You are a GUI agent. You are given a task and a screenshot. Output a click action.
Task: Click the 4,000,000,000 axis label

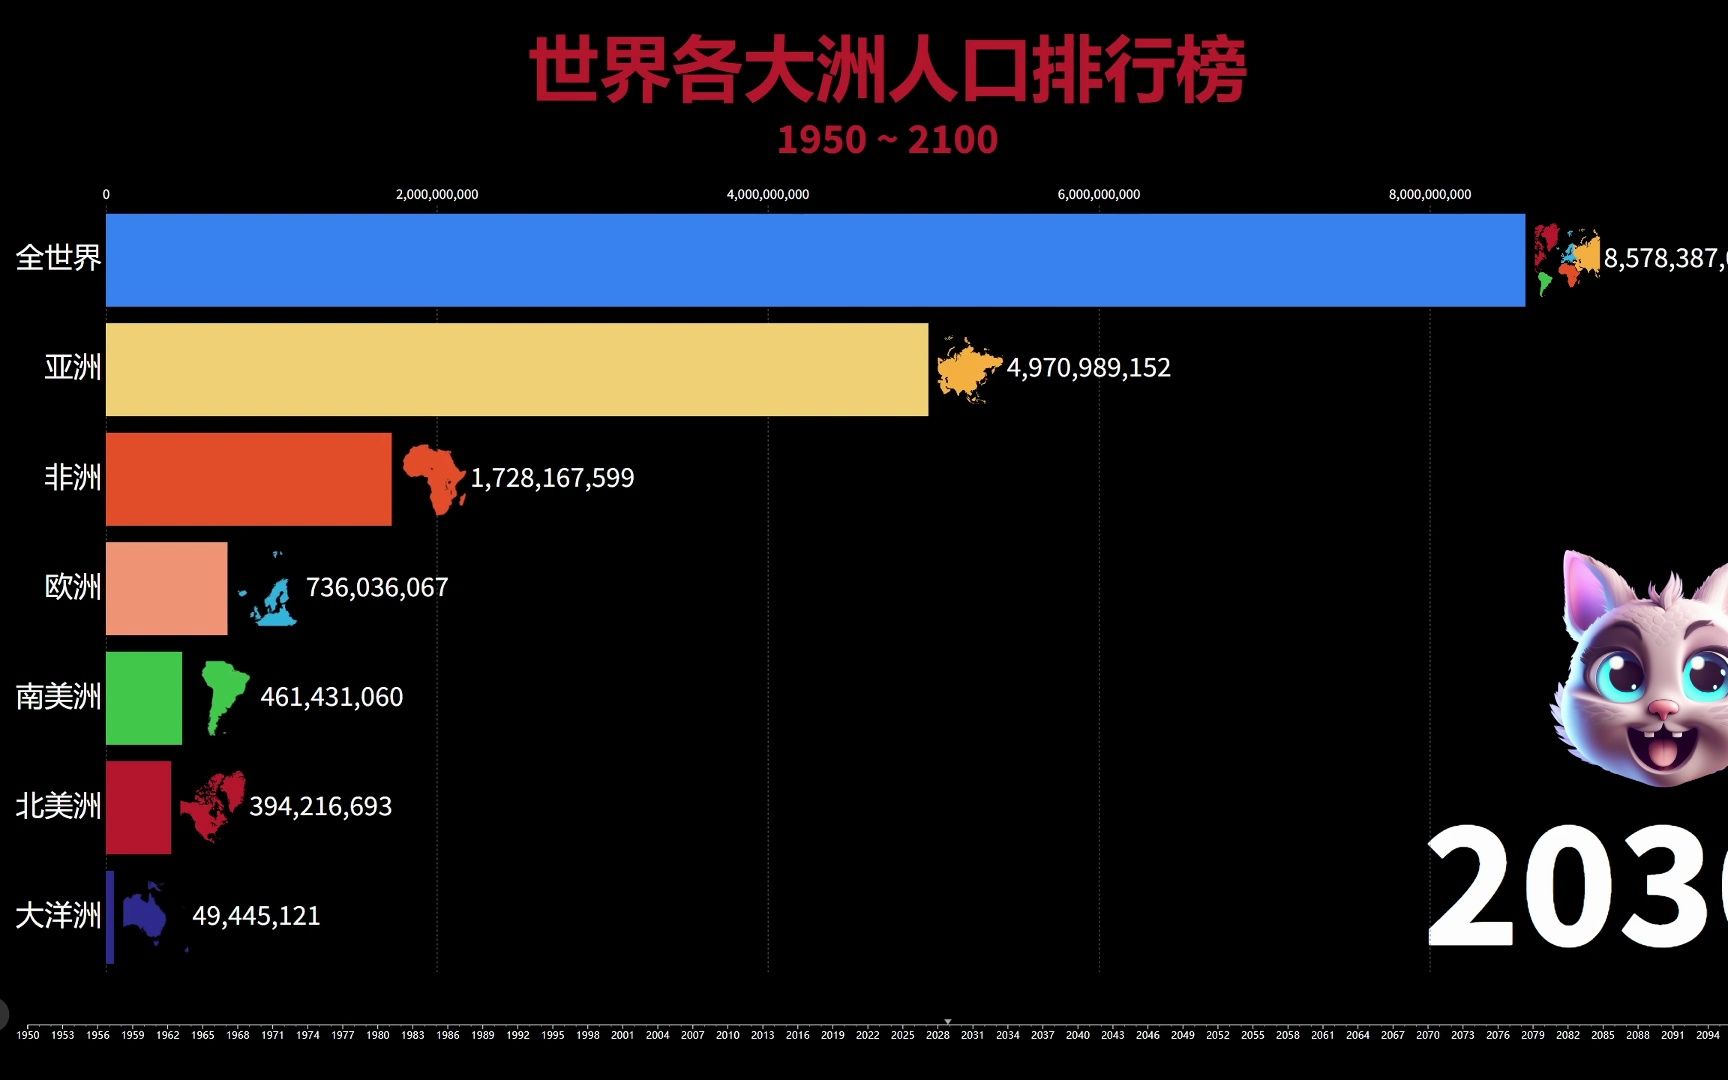click(x=768, y=195)
